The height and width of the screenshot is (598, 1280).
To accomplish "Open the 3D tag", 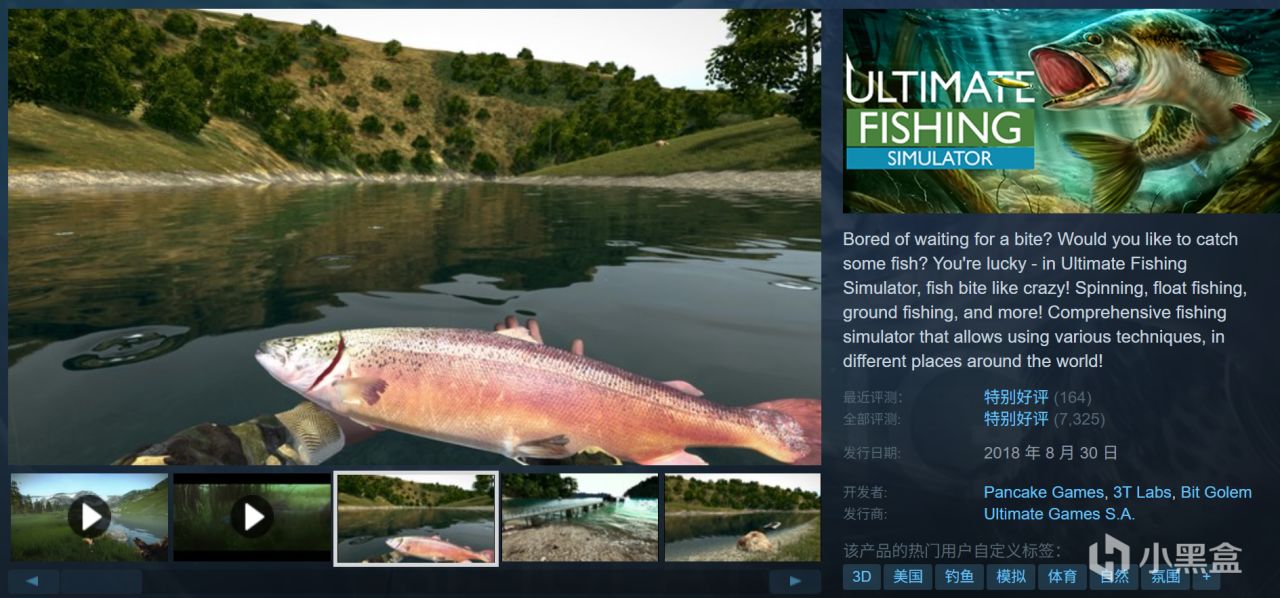I will point(862,577).
